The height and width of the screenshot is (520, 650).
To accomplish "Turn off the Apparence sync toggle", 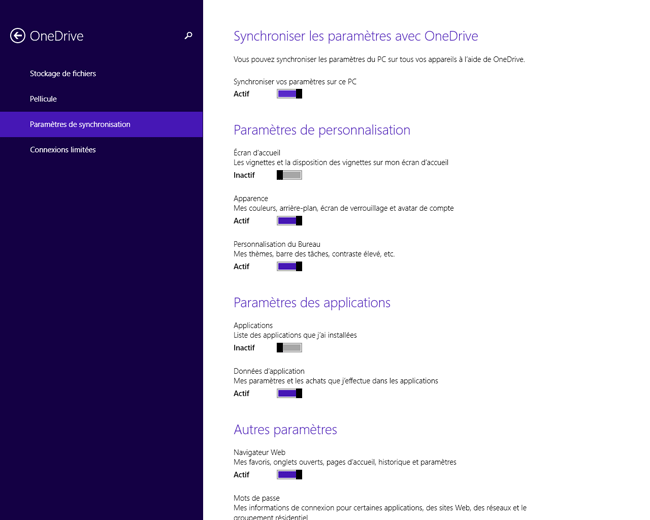I will click(x=289, y=221).
